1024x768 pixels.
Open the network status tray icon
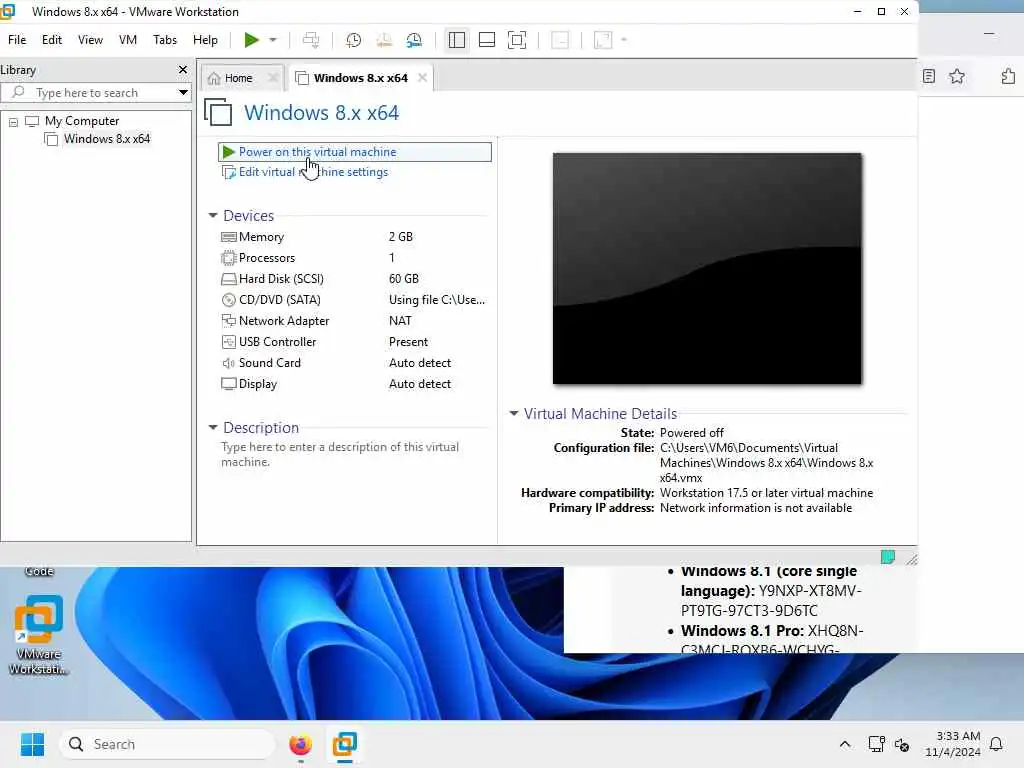click(x=876, y=744)
